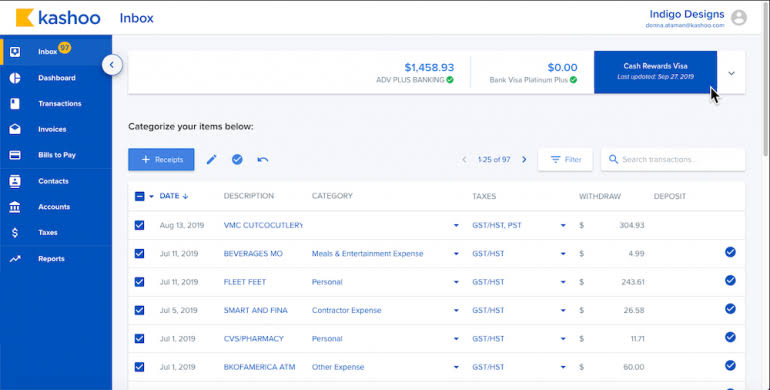Viewport: 770px width, 390px height.
Task: Open the user profile avatar icon
Action: coord(739,18)
